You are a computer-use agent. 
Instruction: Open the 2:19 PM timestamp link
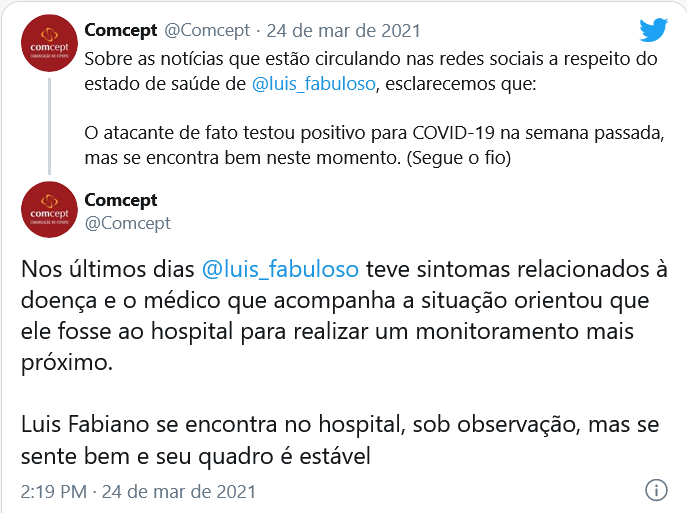tap(138, 491)
